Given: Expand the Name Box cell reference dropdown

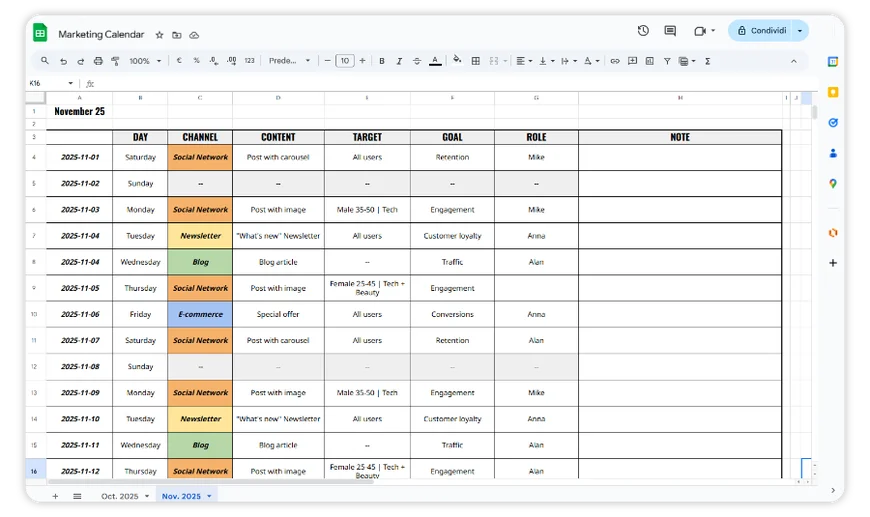Looking at the screenshot, I should (70, 83).
